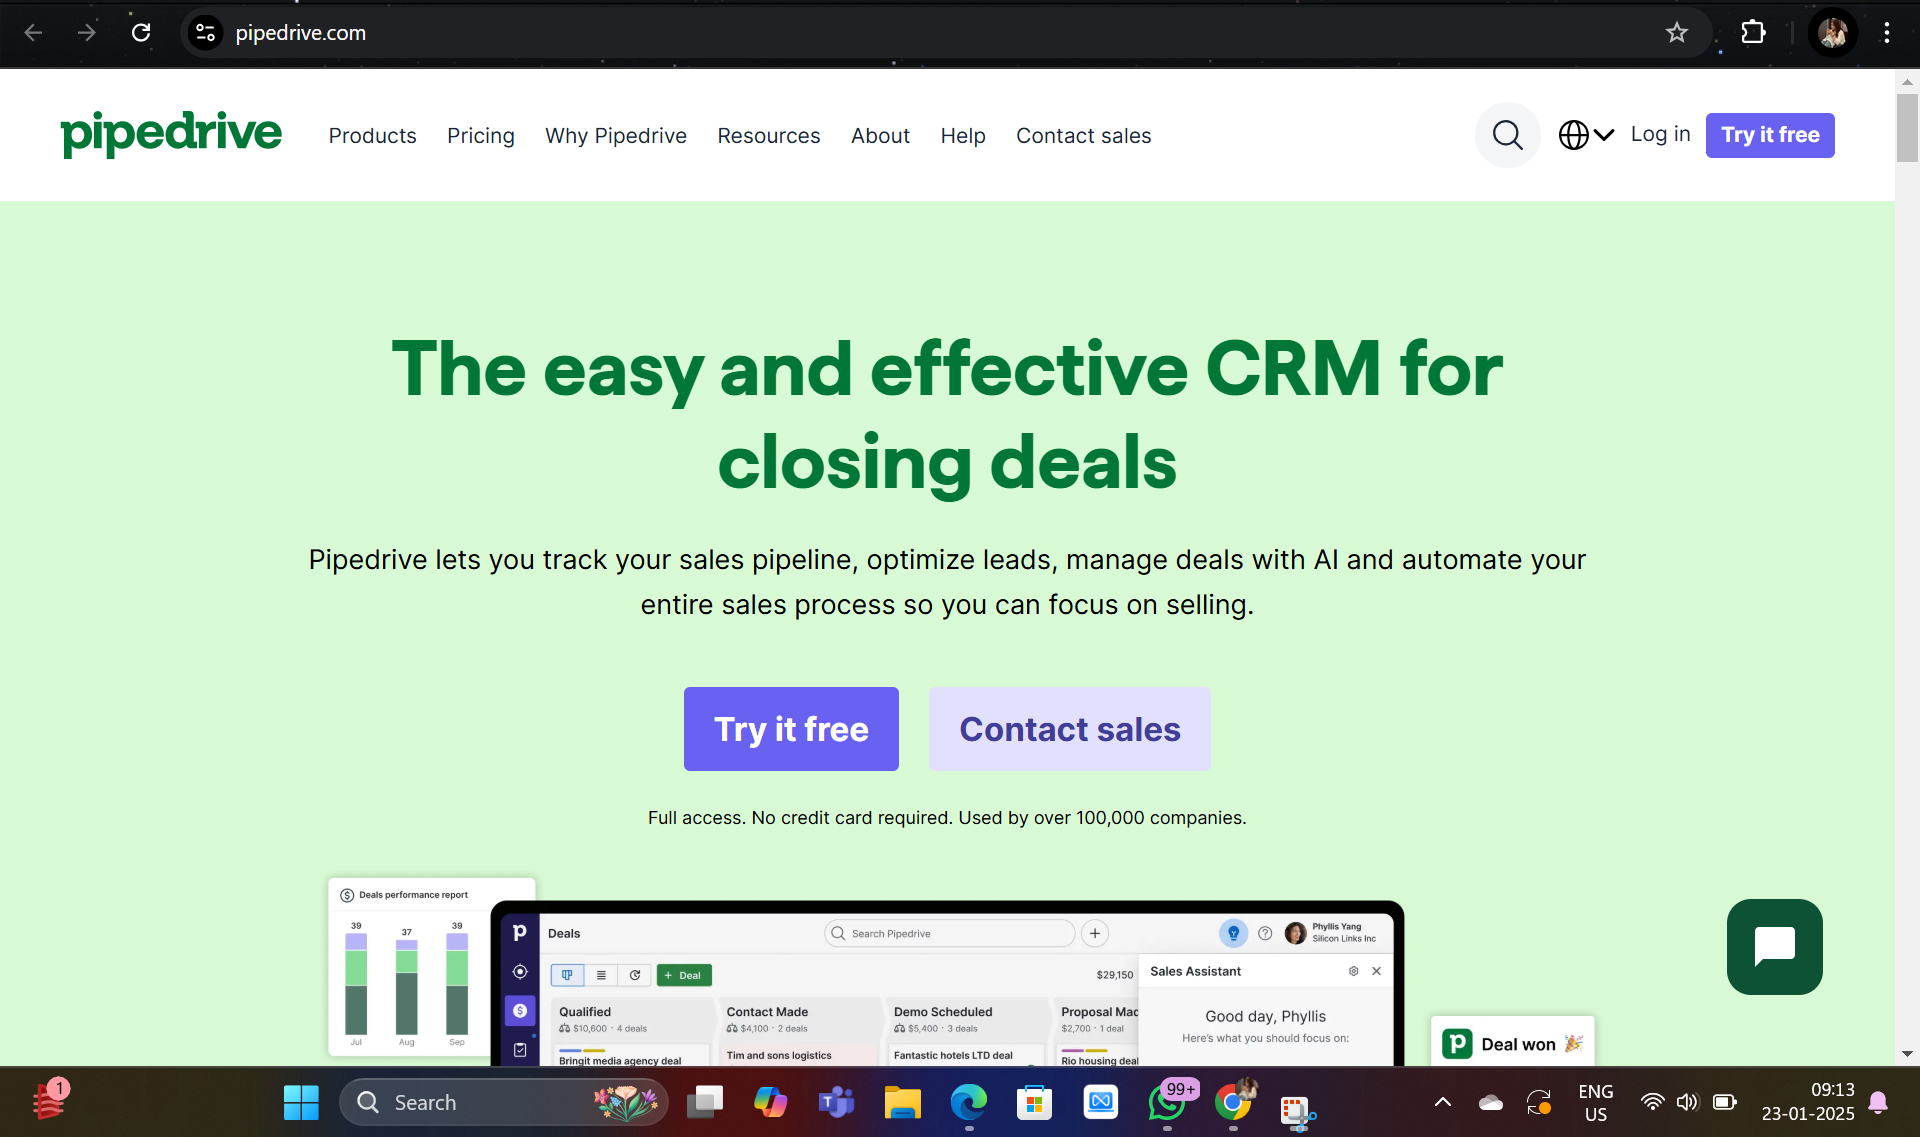Click the Sales Assistant settings gear icon

click(1353, 971)
